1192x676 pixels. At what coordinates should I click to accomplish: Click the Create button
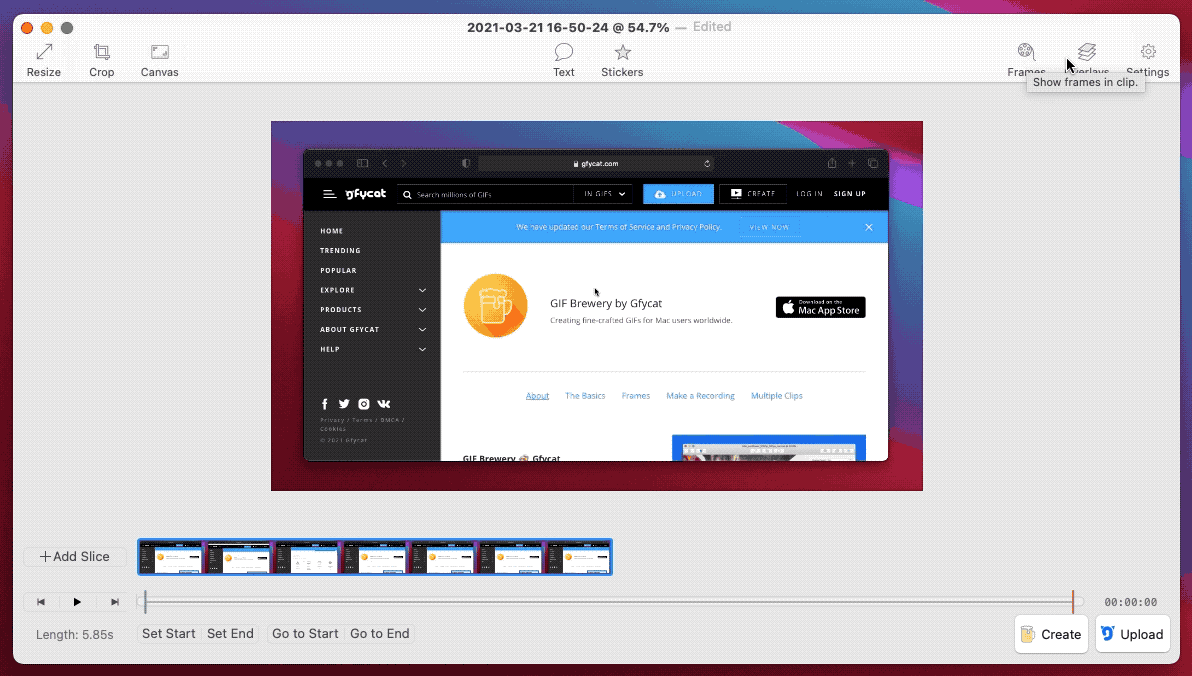pyautogui.click(x=1050, y=634)
